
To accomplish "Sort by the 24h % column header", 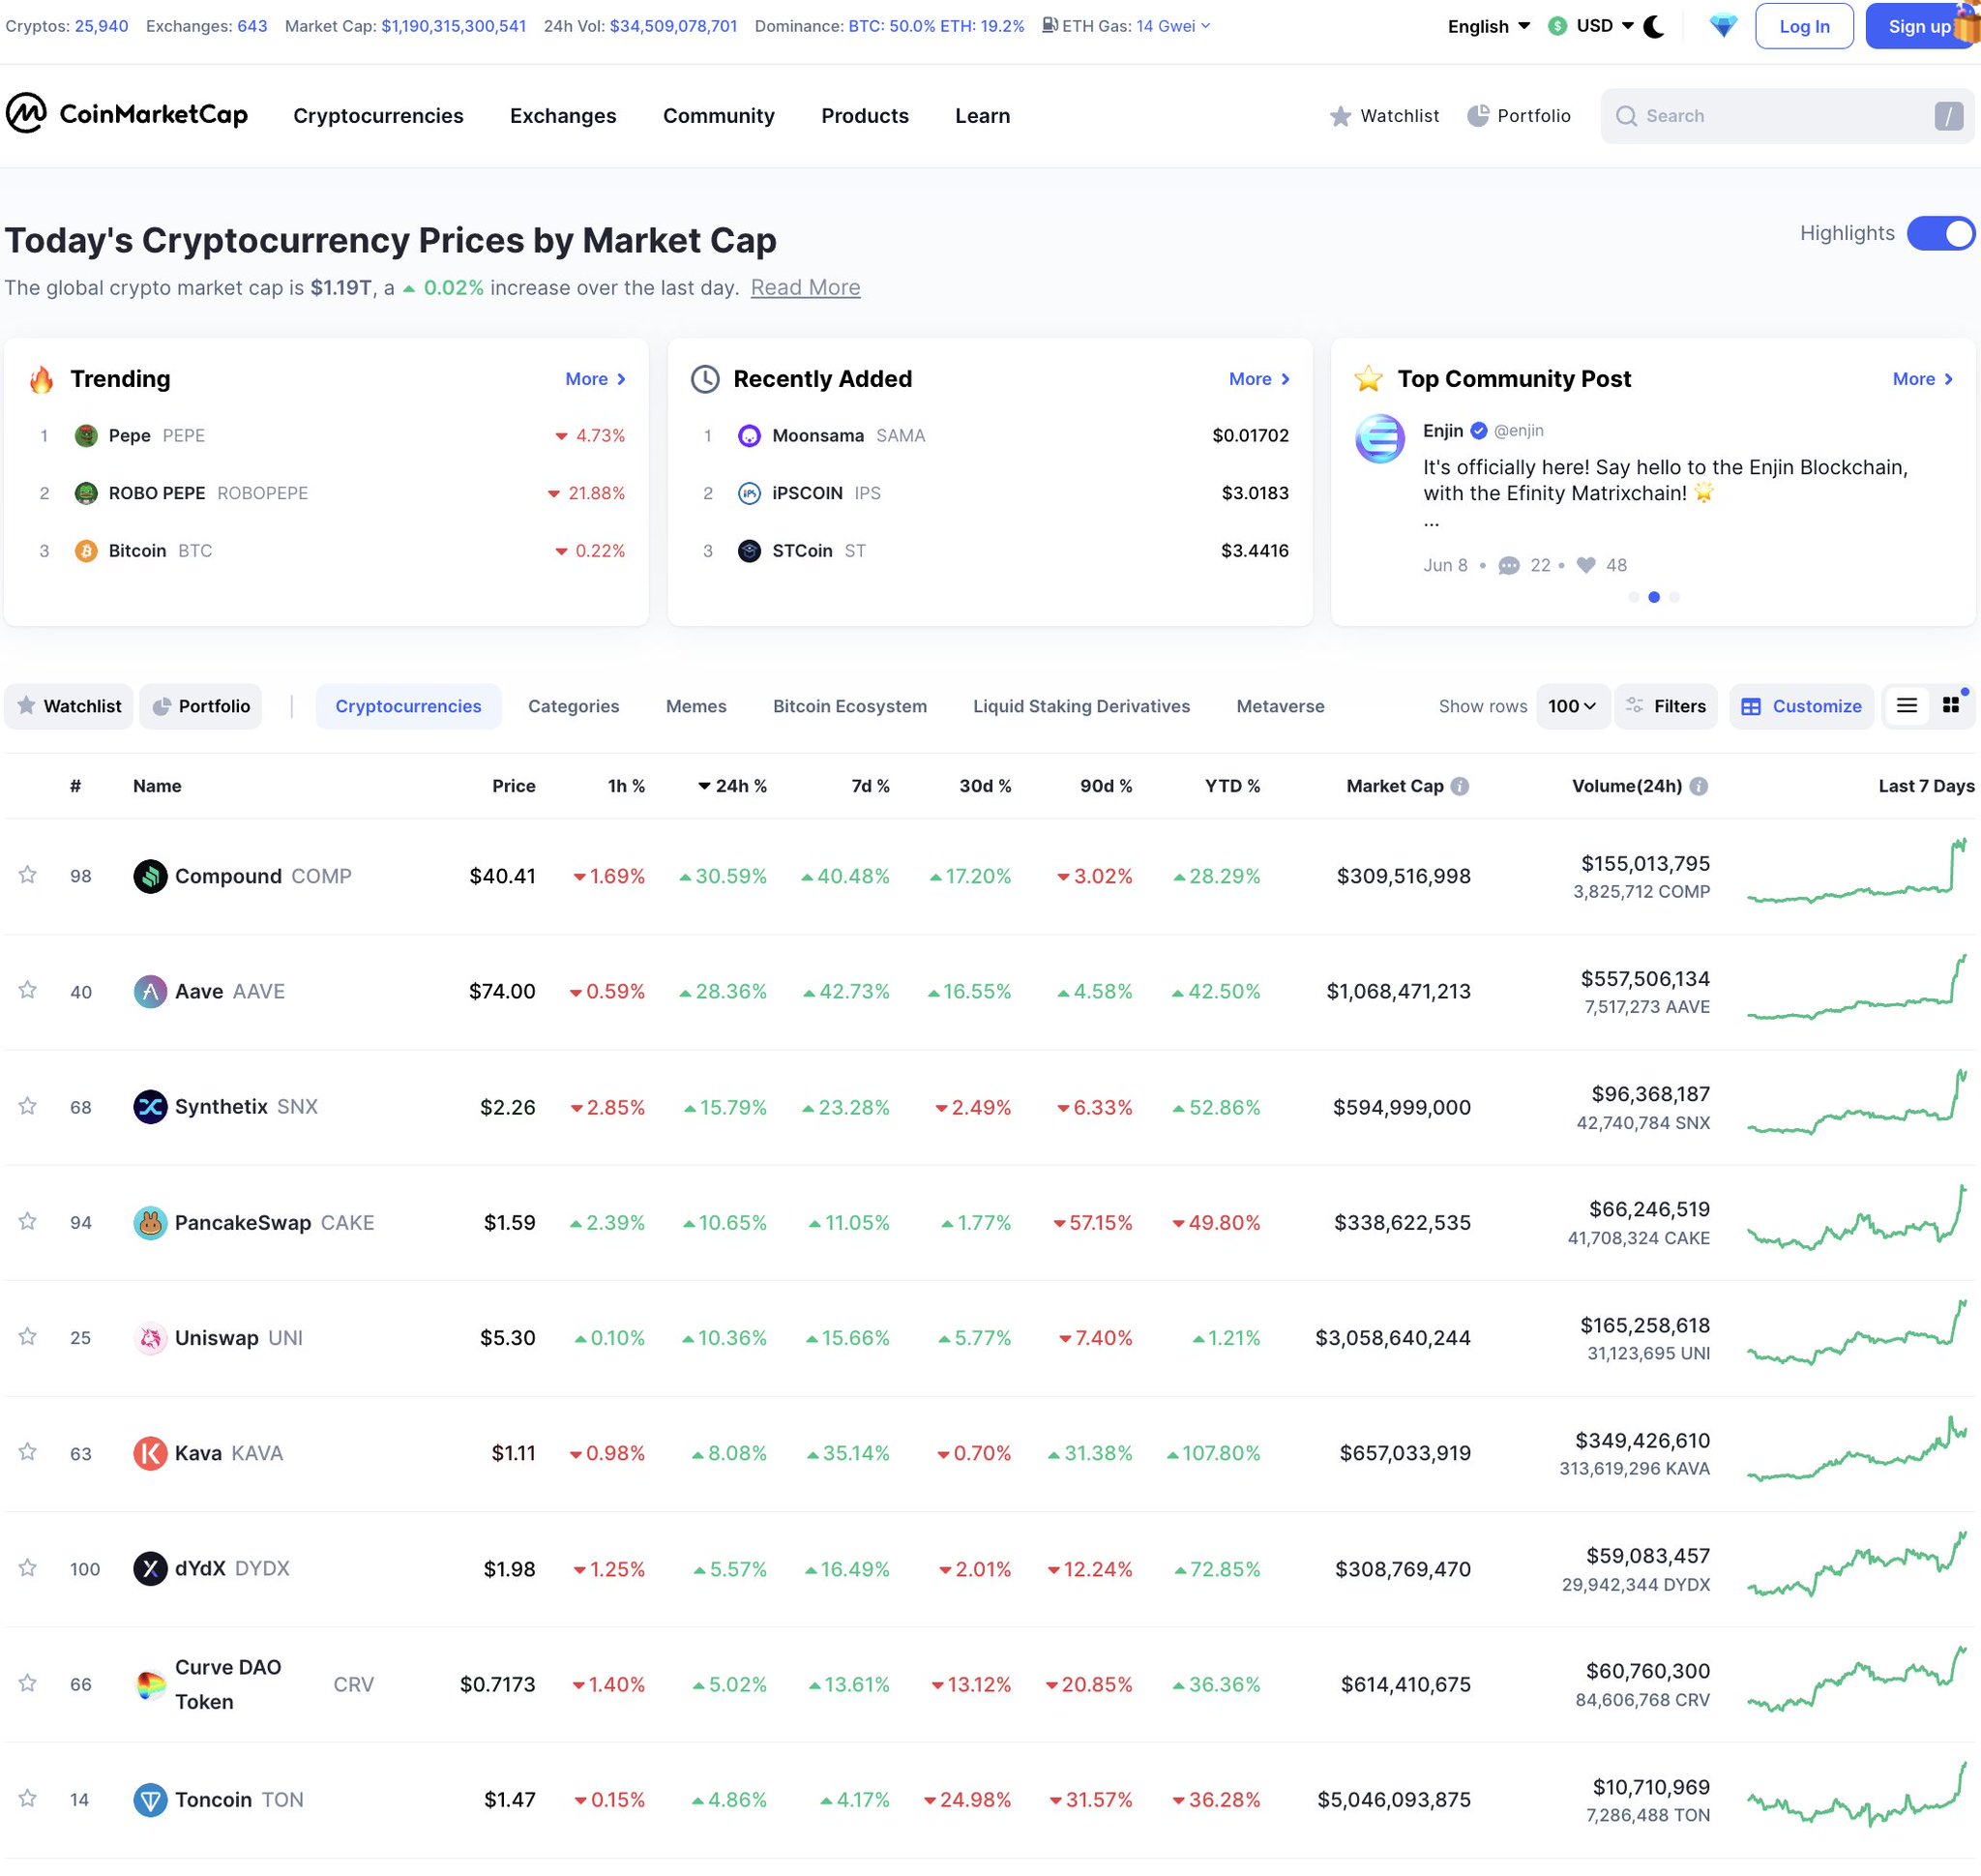I will [x=732, y=786].
